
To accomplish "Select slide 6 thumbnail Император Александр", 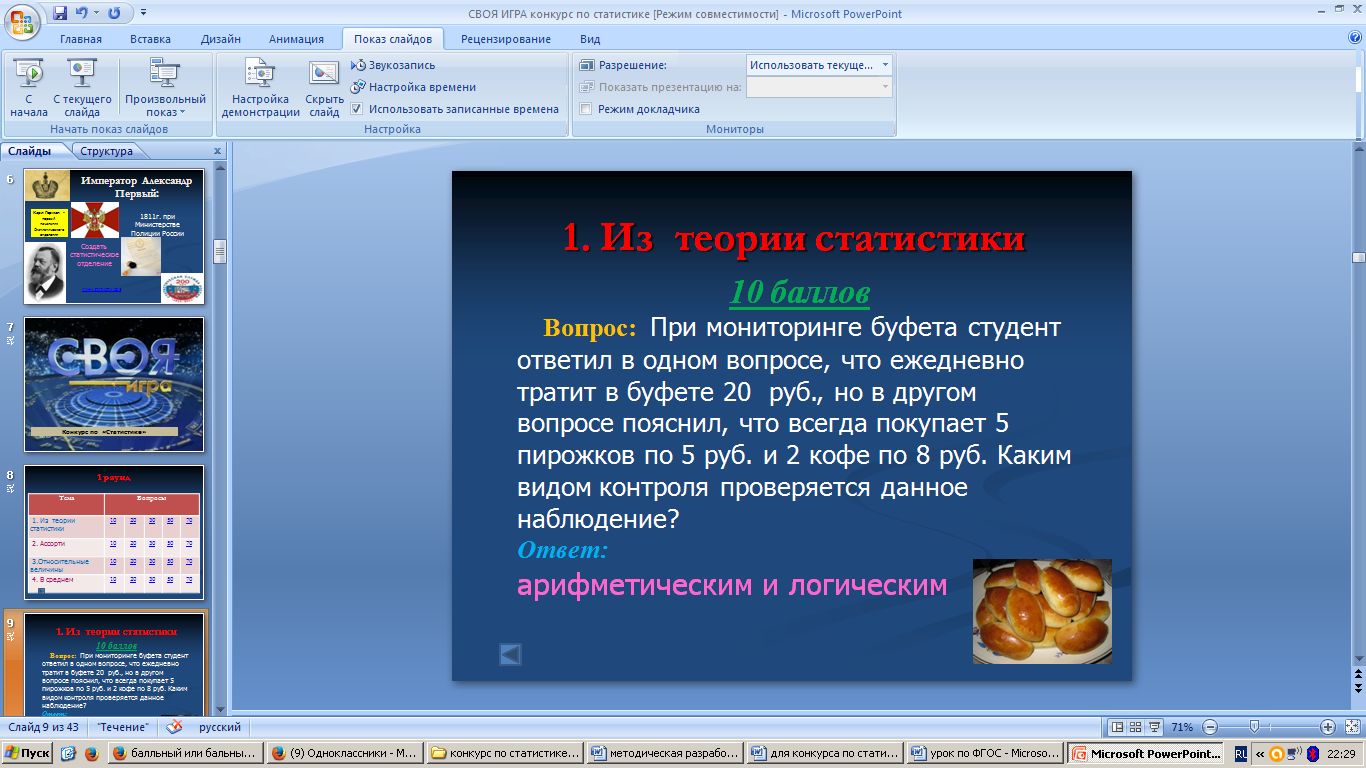I will click(x=114, y=236).
